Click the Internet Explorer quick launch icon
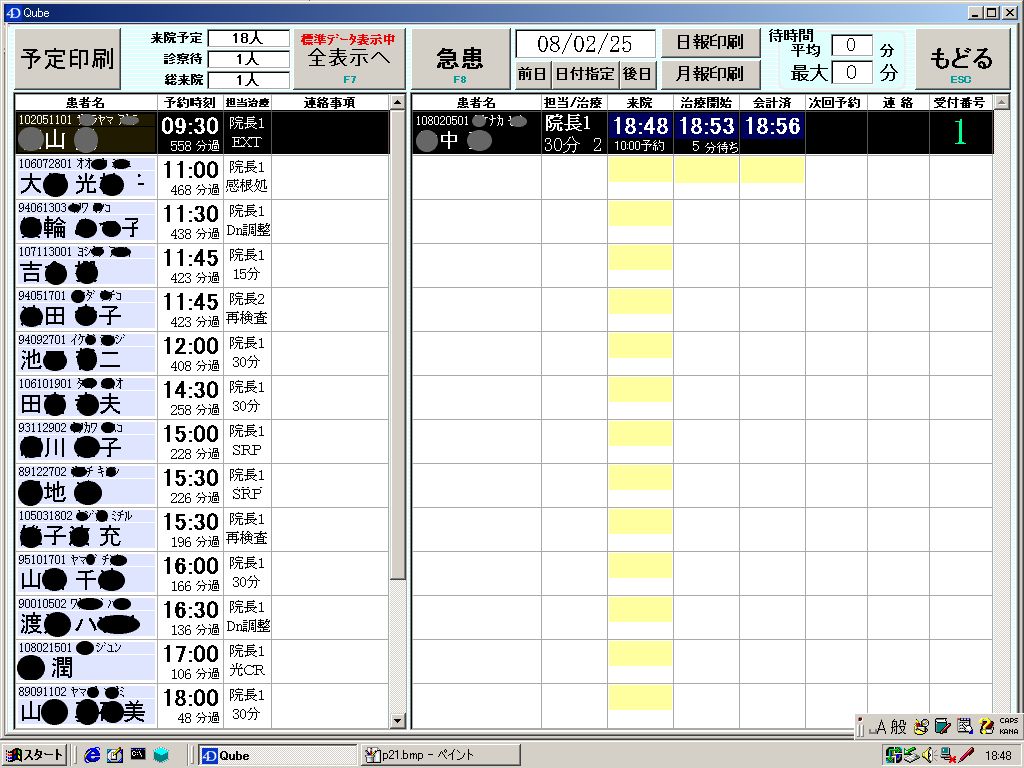Viewport: 1024px width, 768px height. click(x=93, y=755)
